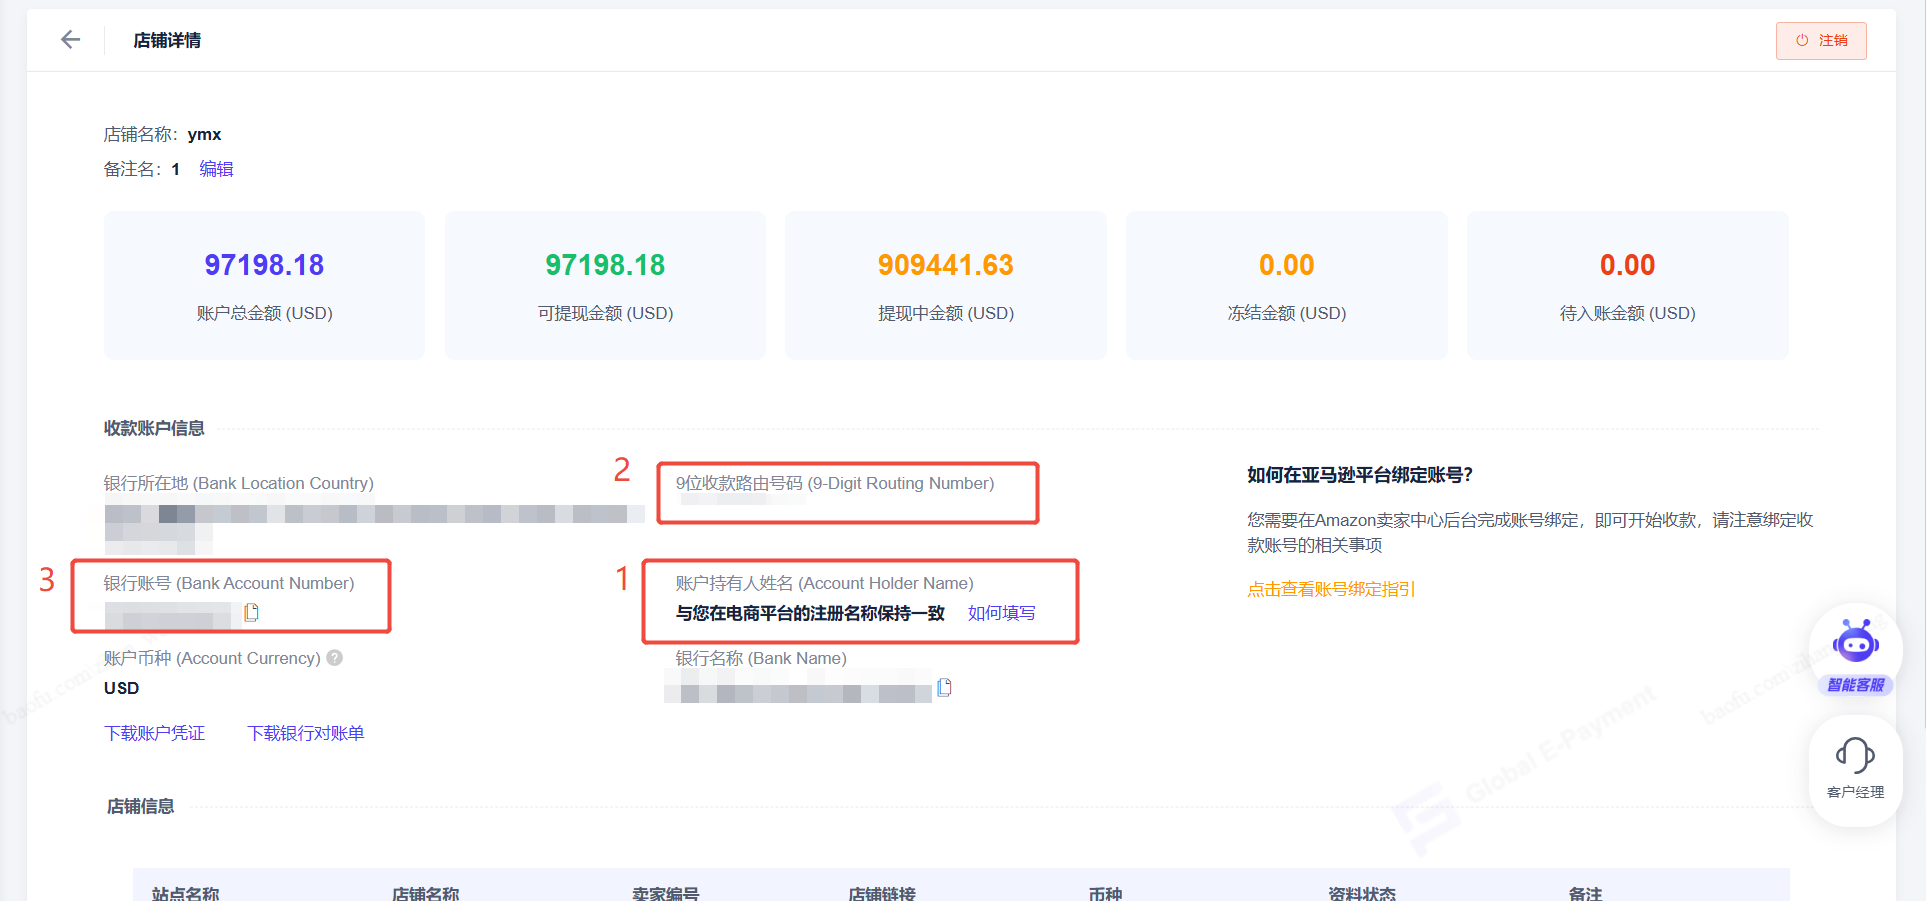Select the 提现中金额 balance card
This screenshot has width=1926, height=901.
tap(945, 285)
